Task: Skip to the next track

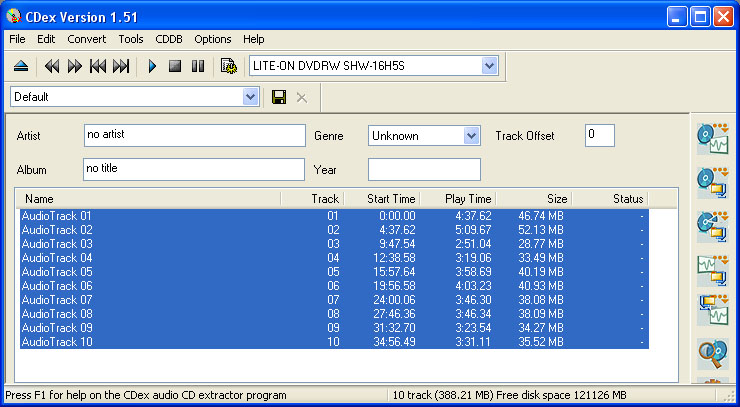Action: point(122,66)
